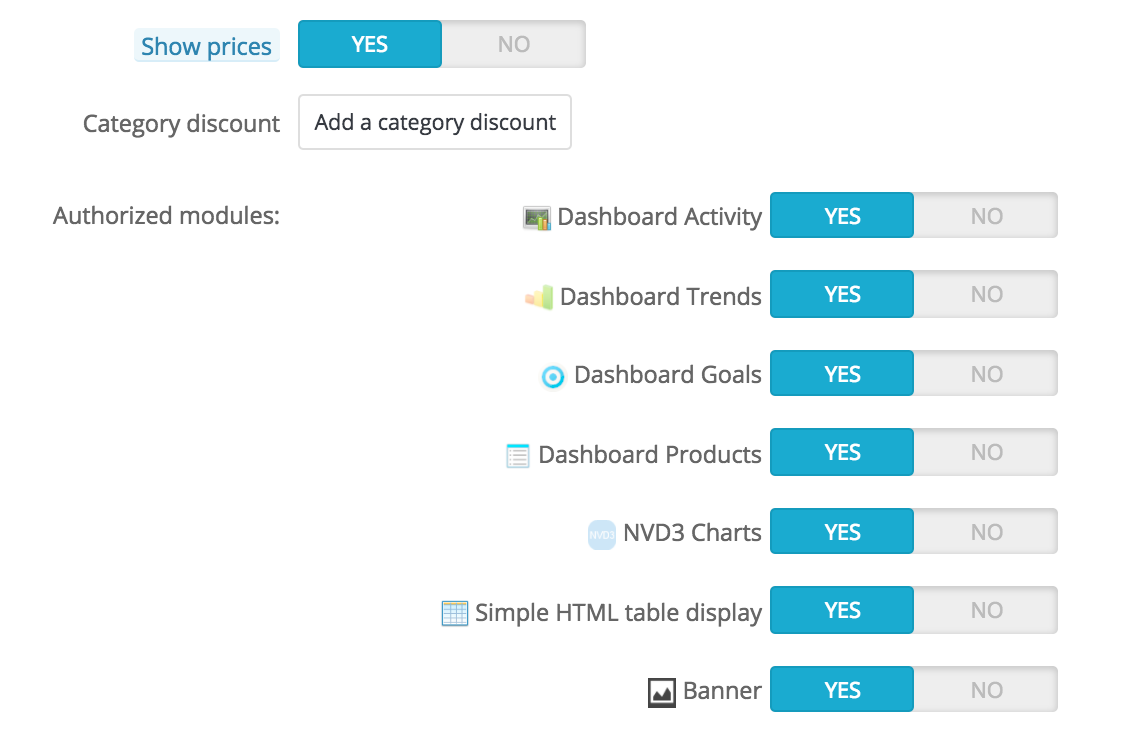Disable the Dashboard Activity module with NO
This screenshot has width=1128, height=732.
[x=986, y=215]
